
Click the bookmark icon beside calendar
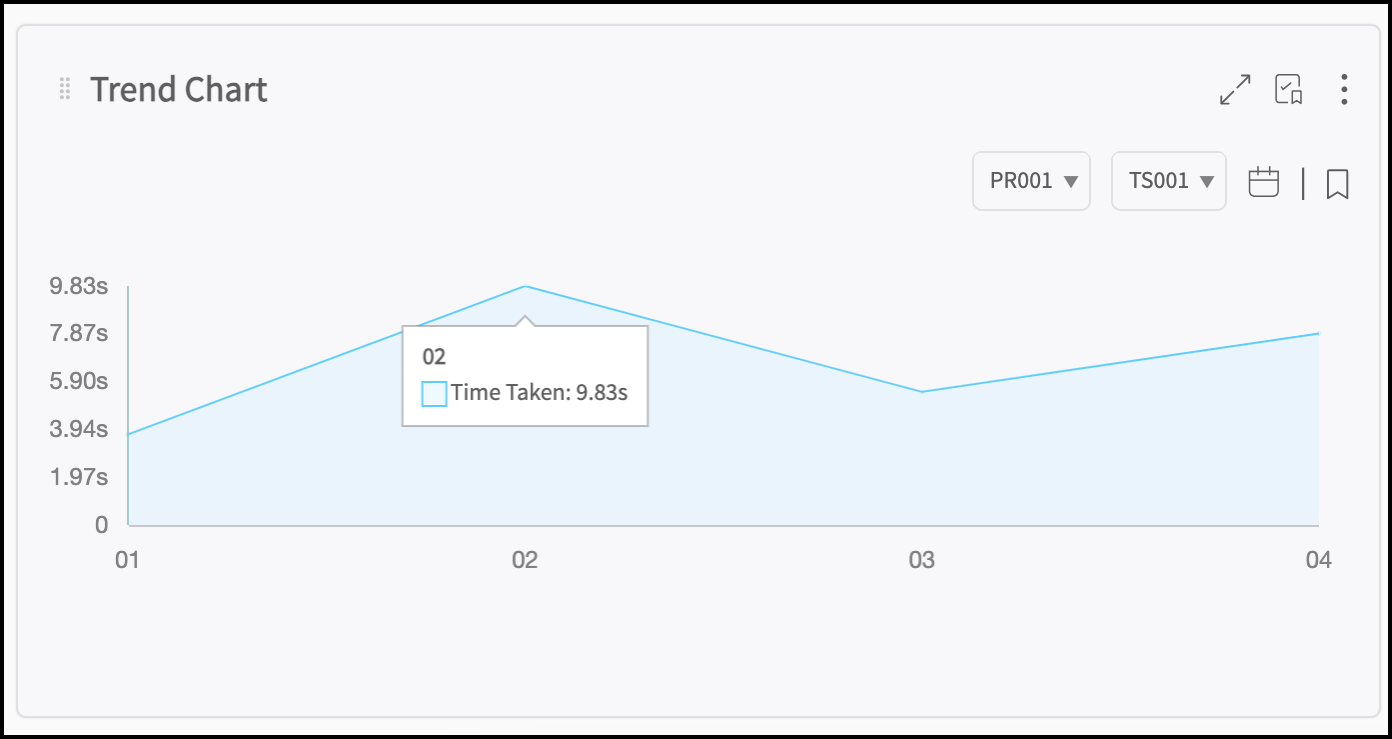click(x=1338, y=183)
